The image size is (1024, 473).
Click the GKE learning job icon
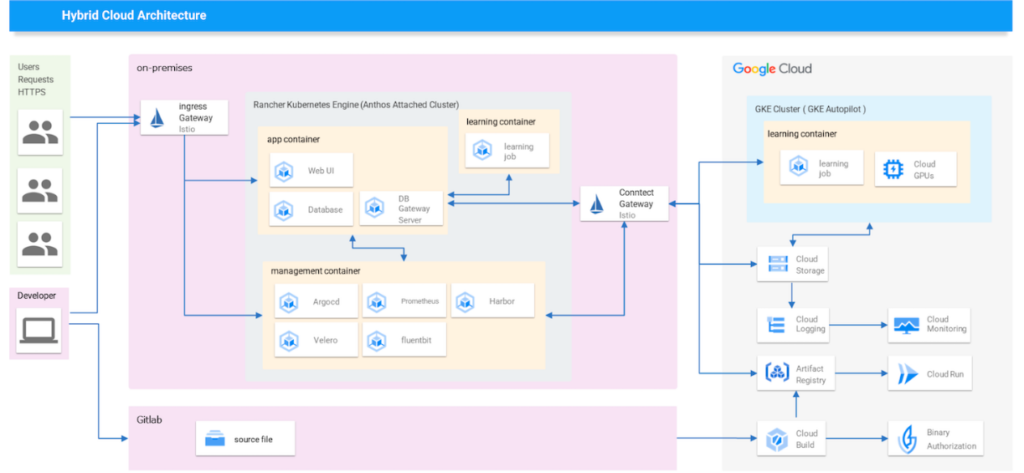[799, 167]
